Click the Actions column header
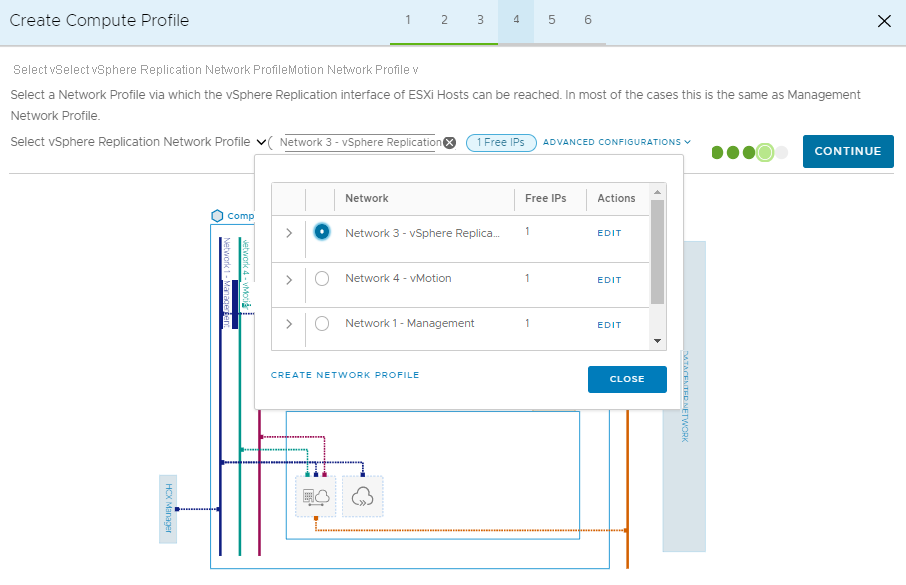Viewport: 906px width, 585px height. click(616, 198)
